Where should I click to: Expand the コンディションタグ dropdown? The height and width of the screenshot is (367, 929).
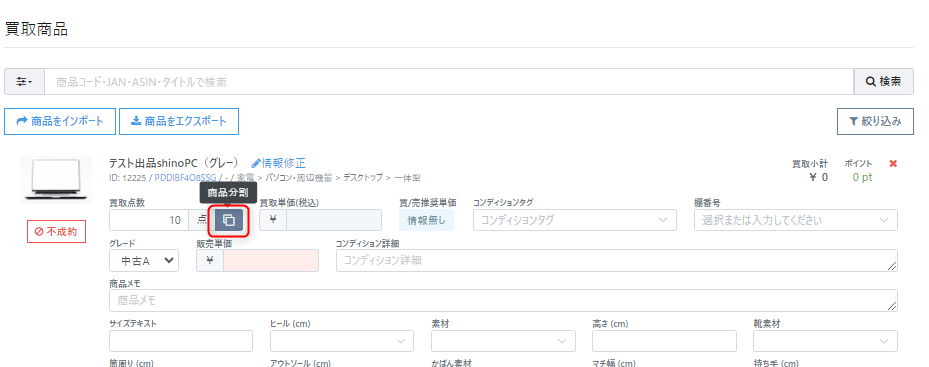pos(575,220)
